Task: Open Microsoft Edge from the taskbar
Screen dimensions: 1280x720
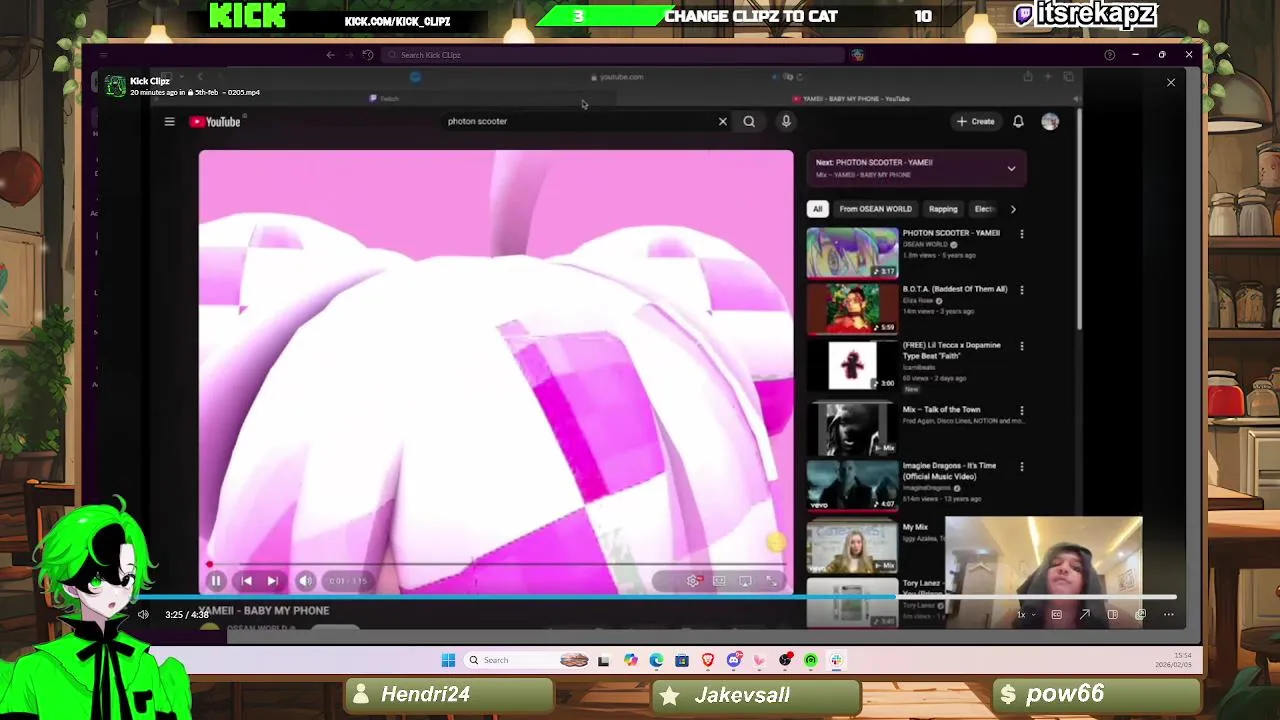Action: click(656, 660)
